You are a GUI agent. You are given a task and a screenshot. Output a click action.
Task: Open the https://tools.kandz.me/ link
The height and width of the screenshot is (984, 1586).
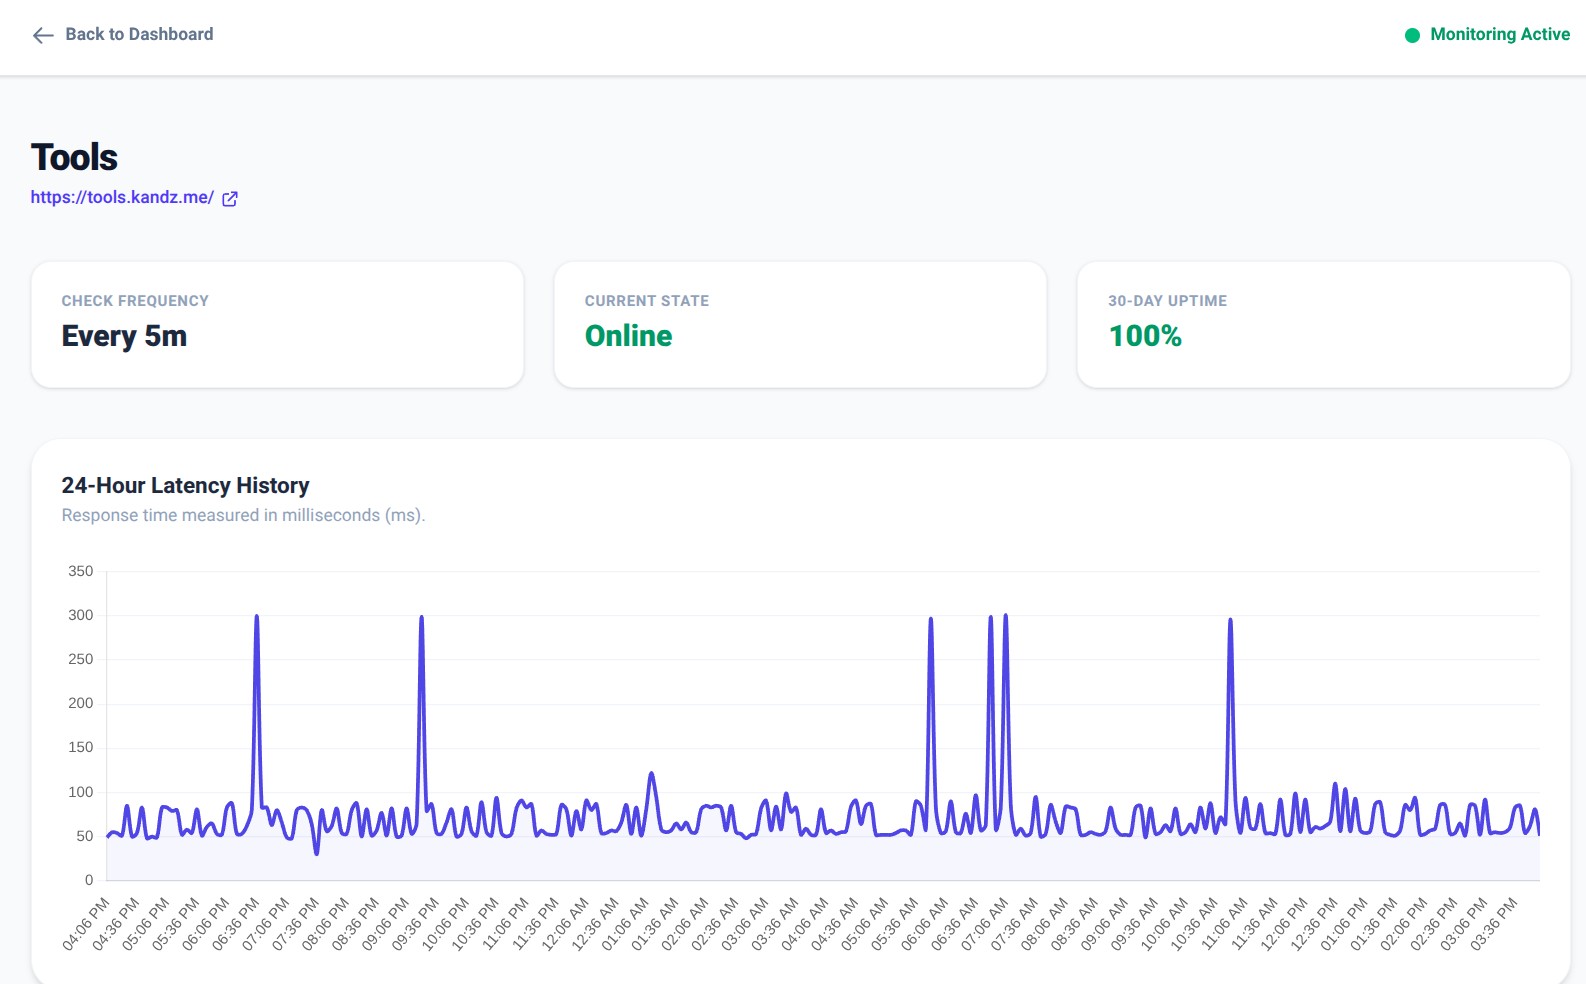tap(122, 197)
